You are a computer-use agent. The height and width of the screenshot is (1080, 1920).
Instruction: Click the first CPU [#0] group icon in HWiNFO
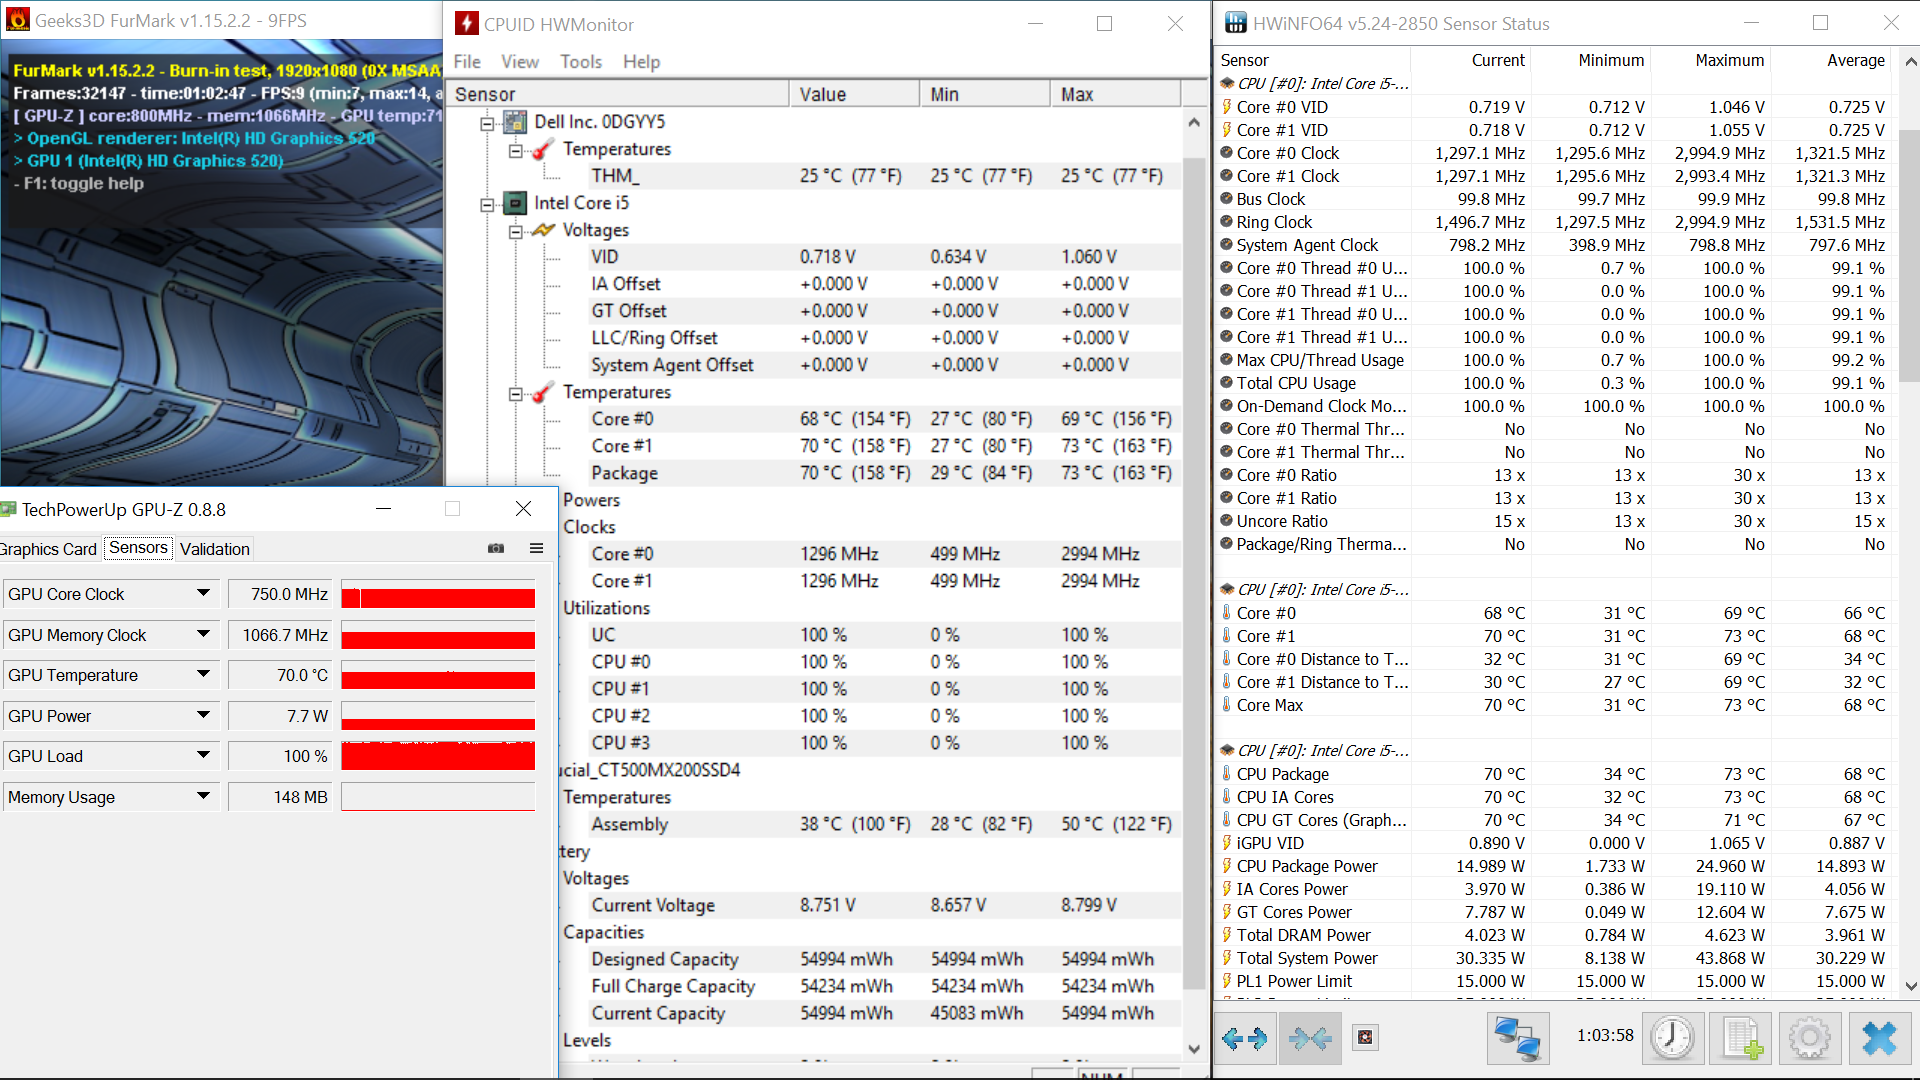click(1227, 84)
